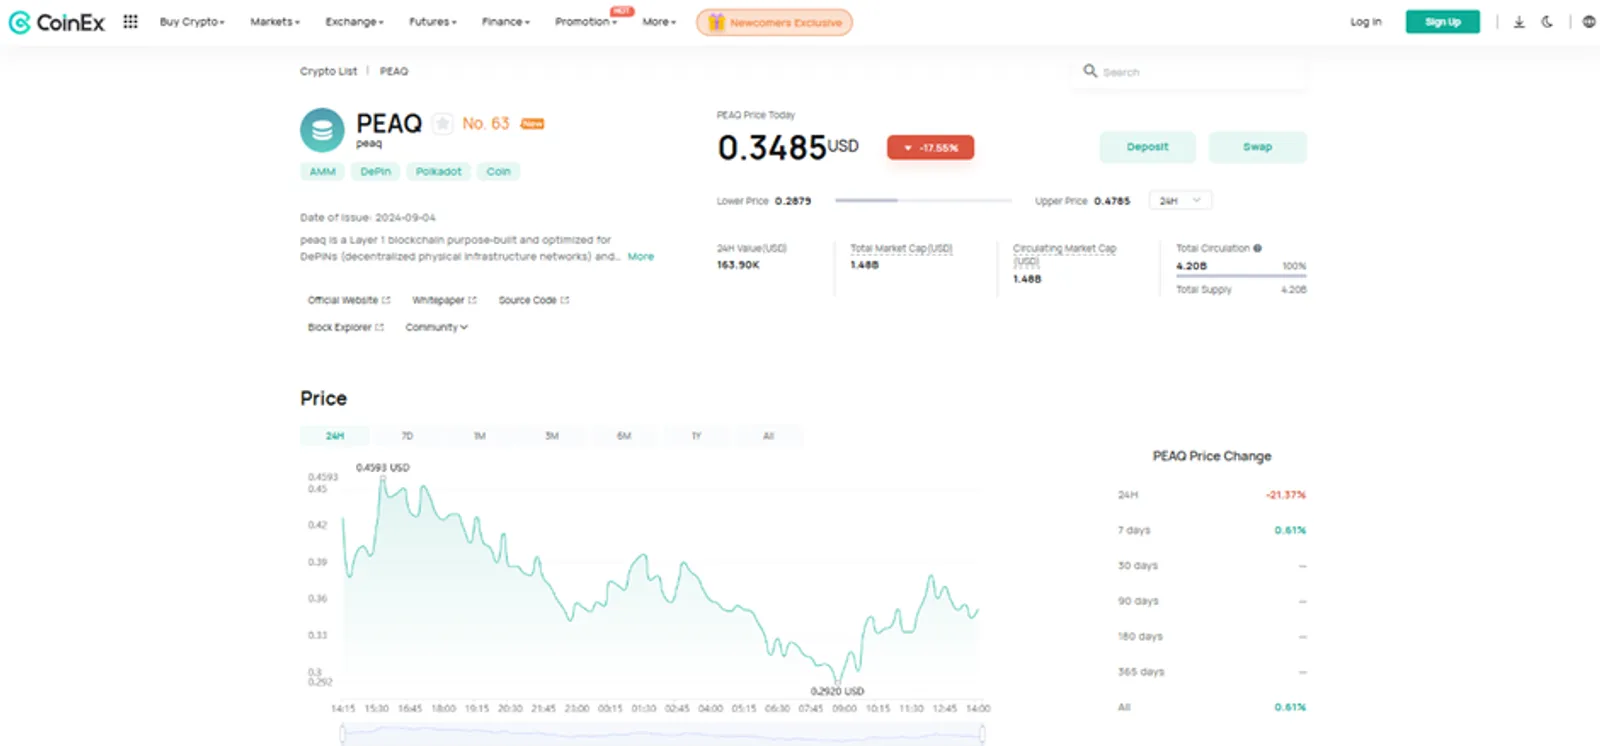
Task: Click the 24H Value 163.90K figure
Action: pyautogui.click(x=738, y=265)
